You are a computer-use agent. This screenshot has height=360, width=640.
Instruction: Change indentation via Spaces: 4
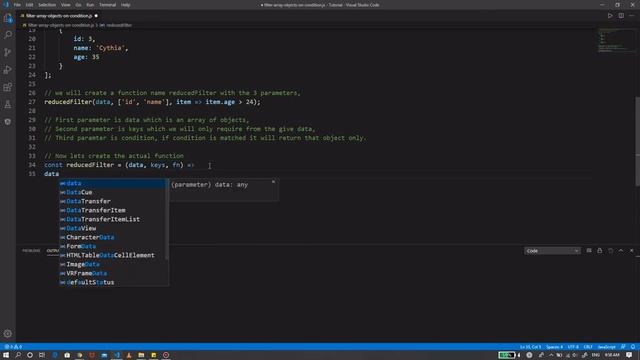554,347
